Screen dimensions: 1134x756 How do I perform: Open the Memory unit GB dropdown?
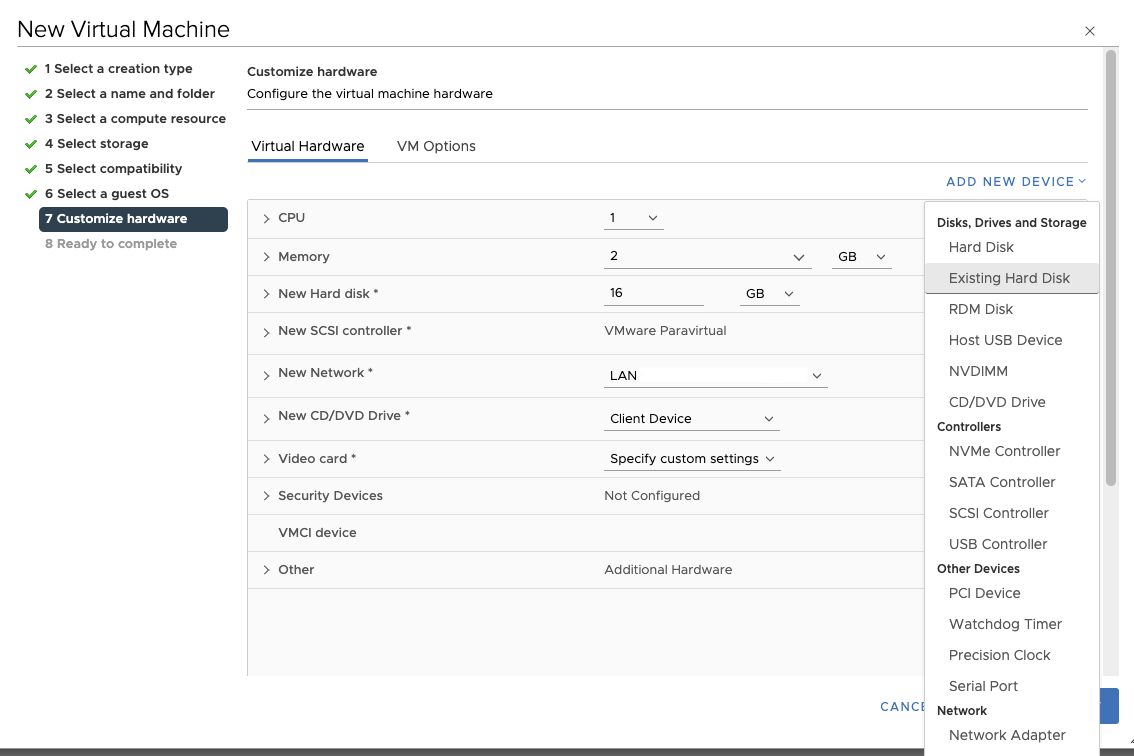[x=861, y=257]
